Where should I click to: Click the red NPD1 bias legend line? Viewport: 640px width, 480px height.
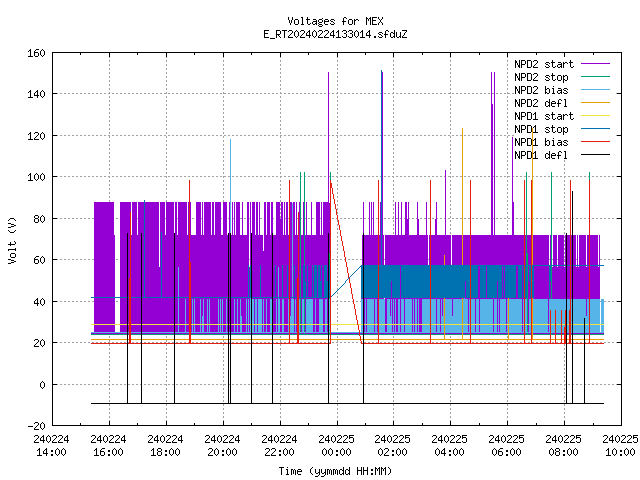(x=595, y=142)
